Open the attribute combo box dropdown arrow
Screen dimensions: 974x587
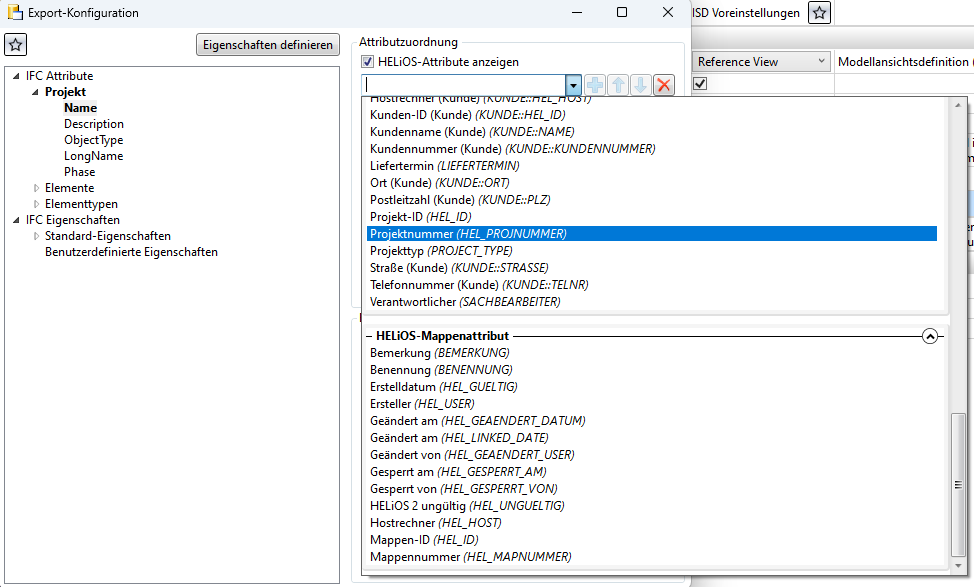pyautogui.click(x=573, y=85)
